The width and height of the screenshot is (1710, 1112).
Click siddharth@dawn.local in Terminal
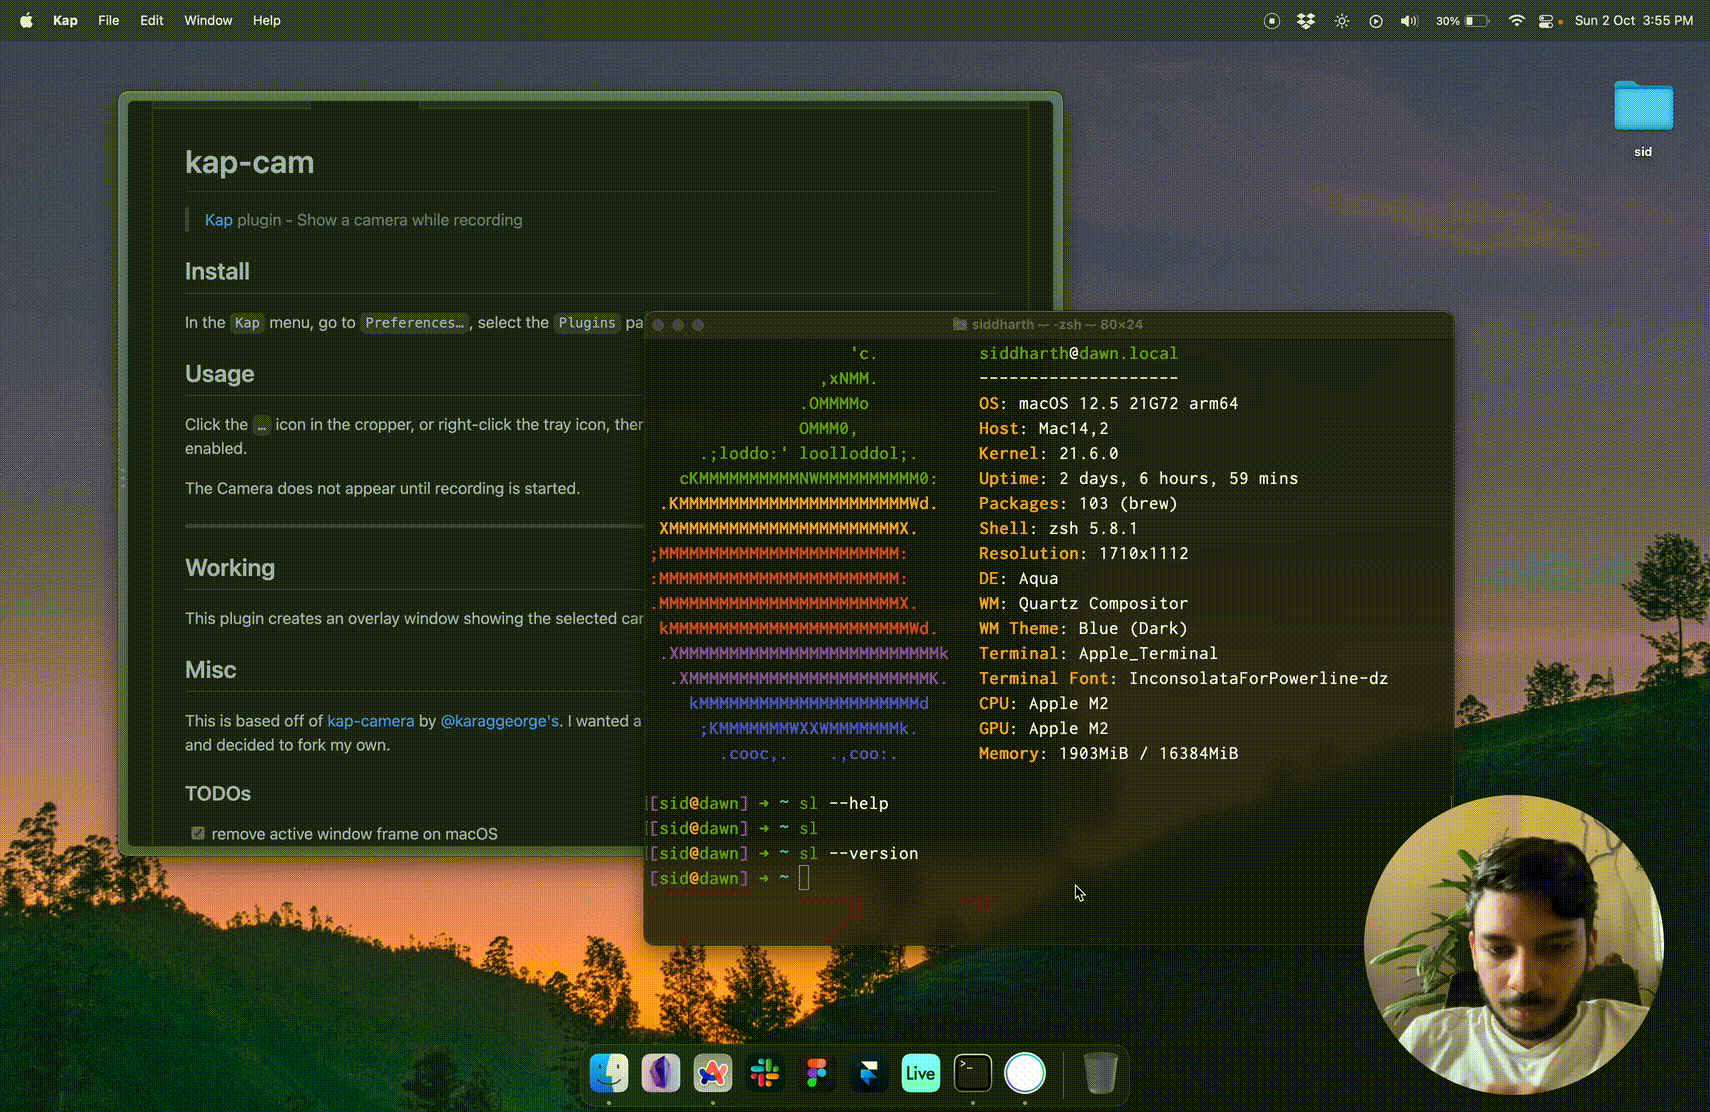(x=1078, y=353)
